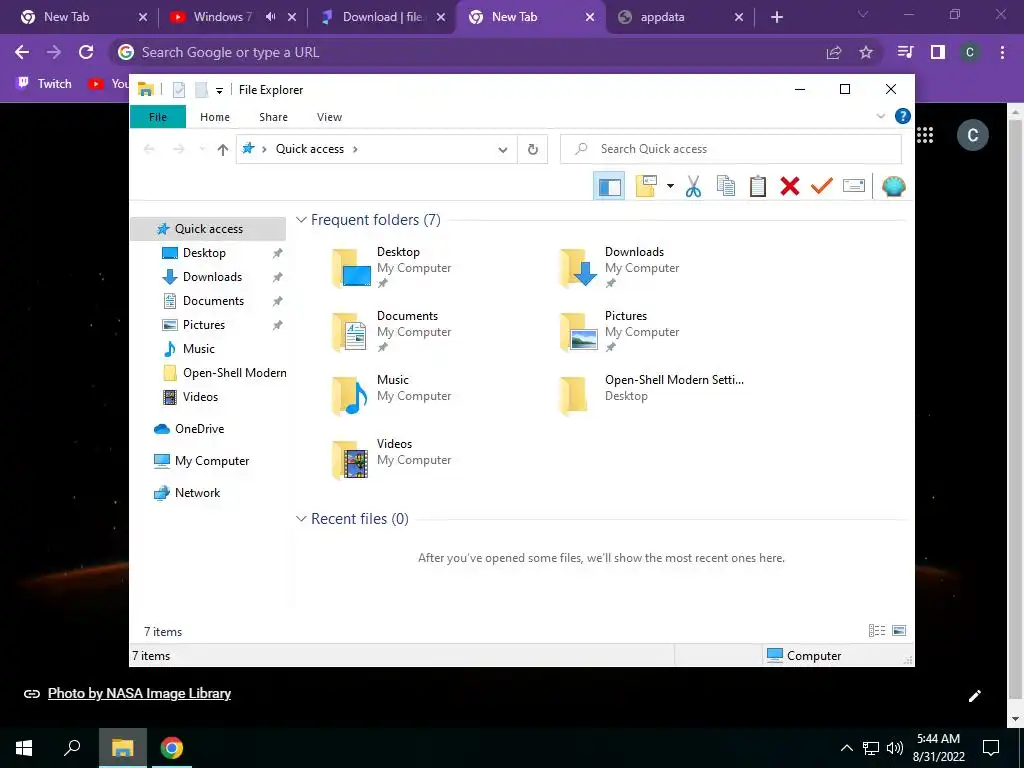Toggle the navigation pane toolbar button
Viewport: 1024px width, 768px height.
tap(609, 187)
